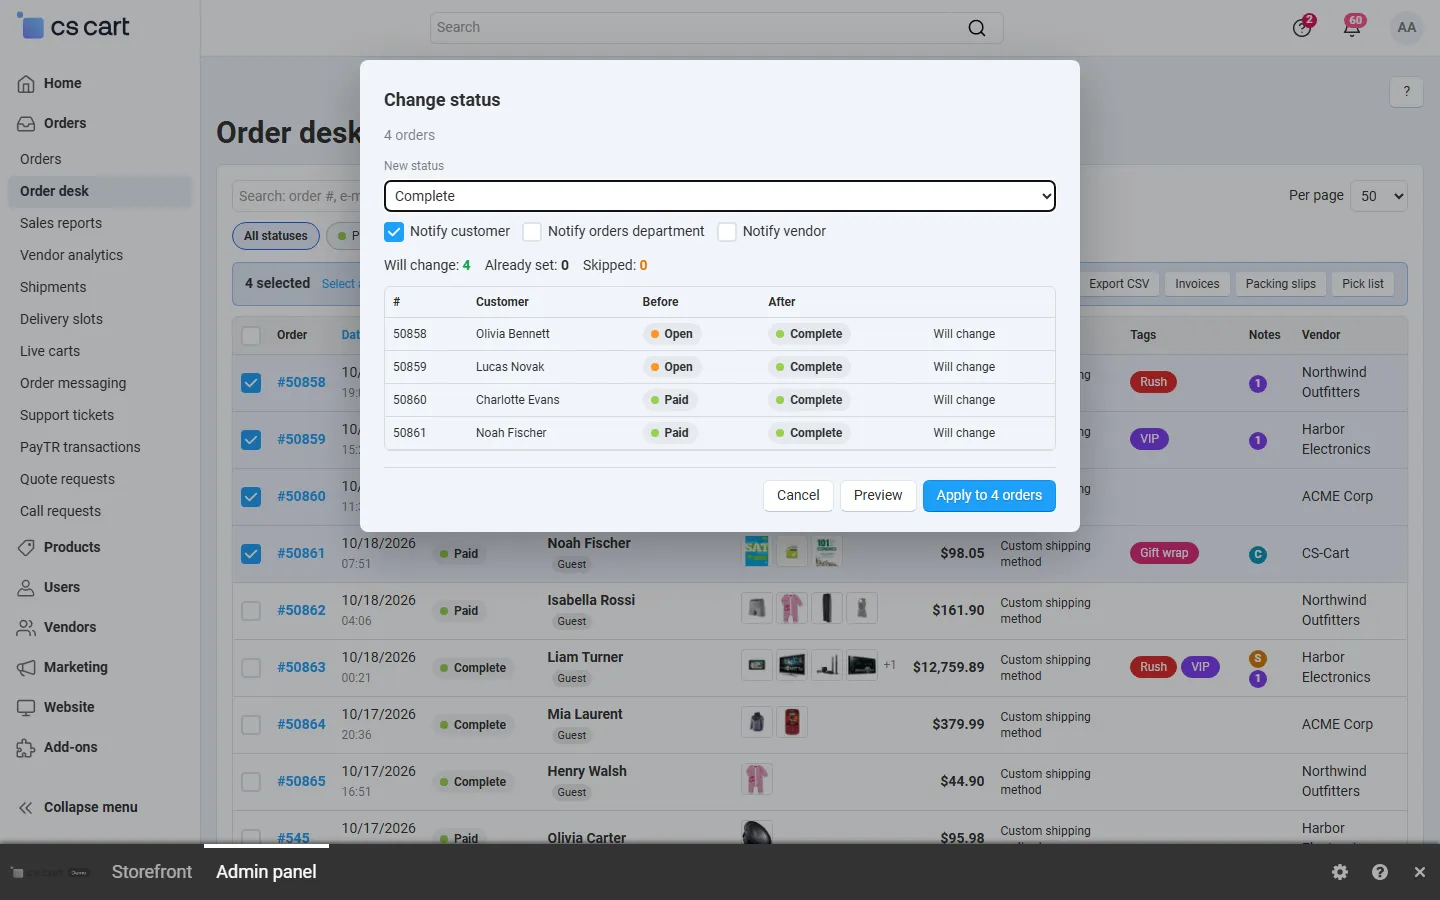Switch to the Storefront tab
The height and width of the screenshot is (900, 1440).
(x=152, y=872)
